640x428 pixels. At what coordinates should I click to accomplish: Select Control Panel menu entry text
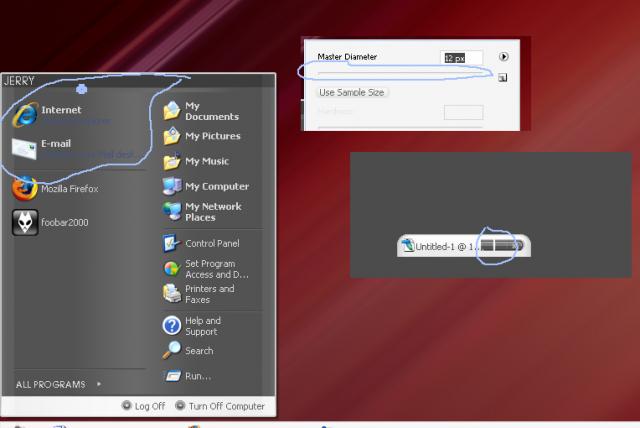[212, 244]
